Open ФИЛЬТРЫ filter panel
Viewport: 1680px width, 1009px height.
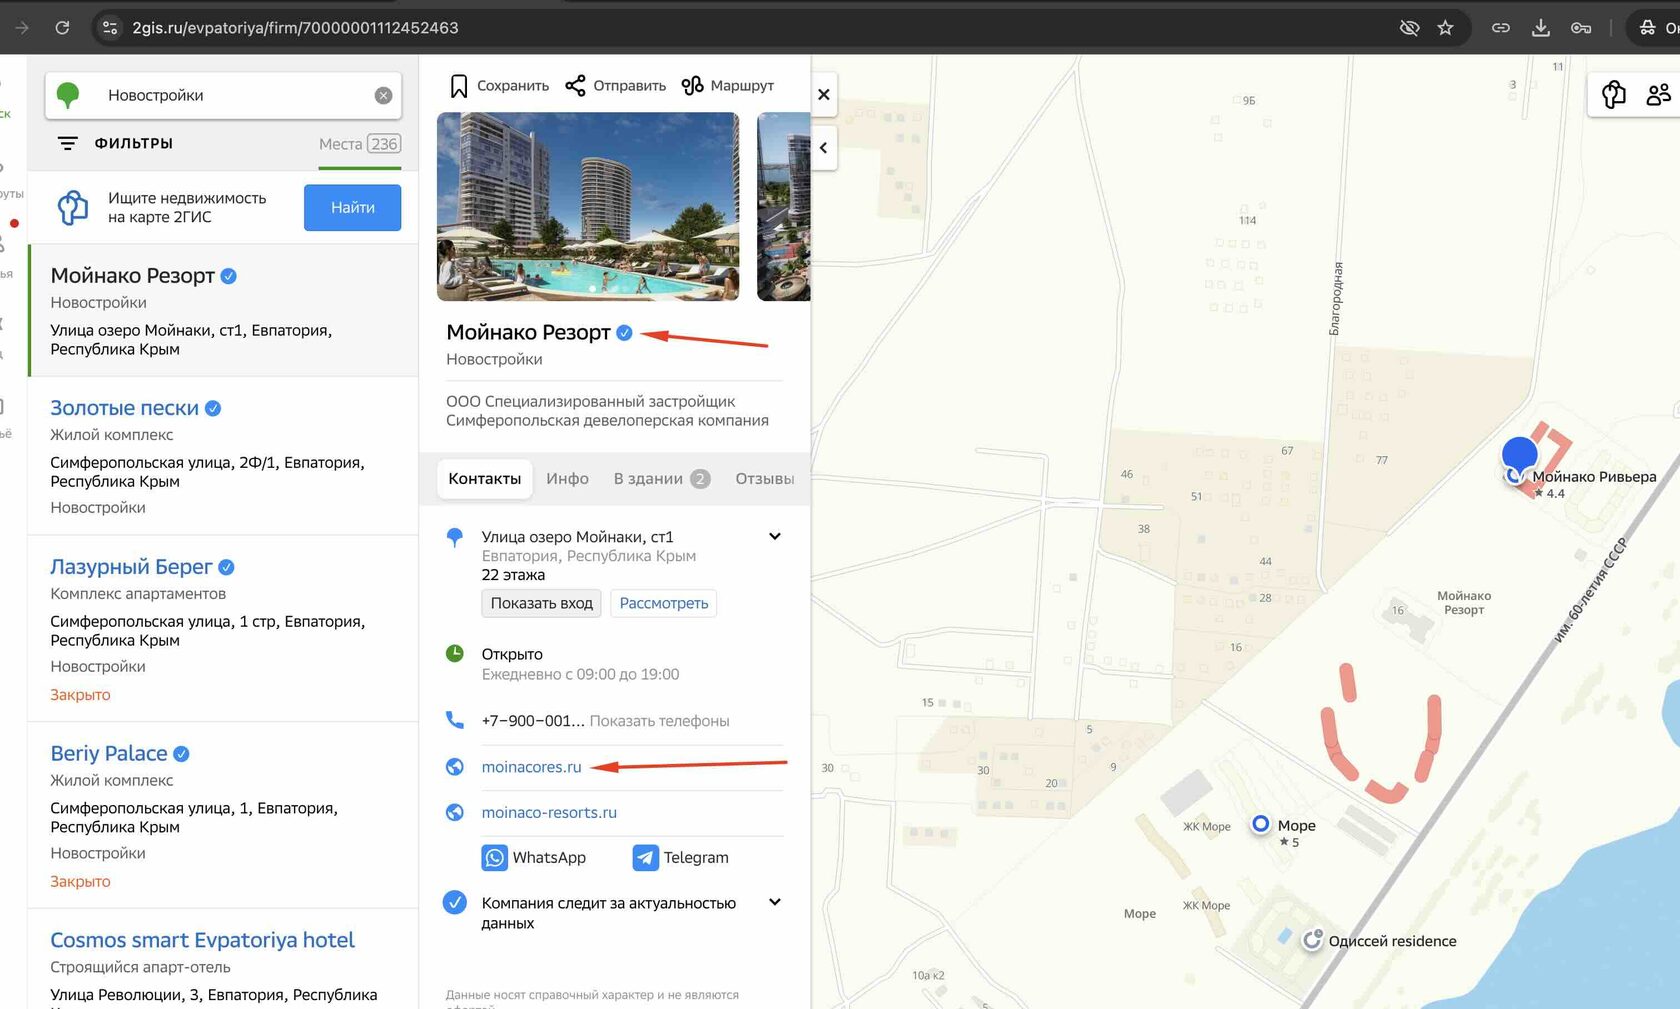pos(115,143)
